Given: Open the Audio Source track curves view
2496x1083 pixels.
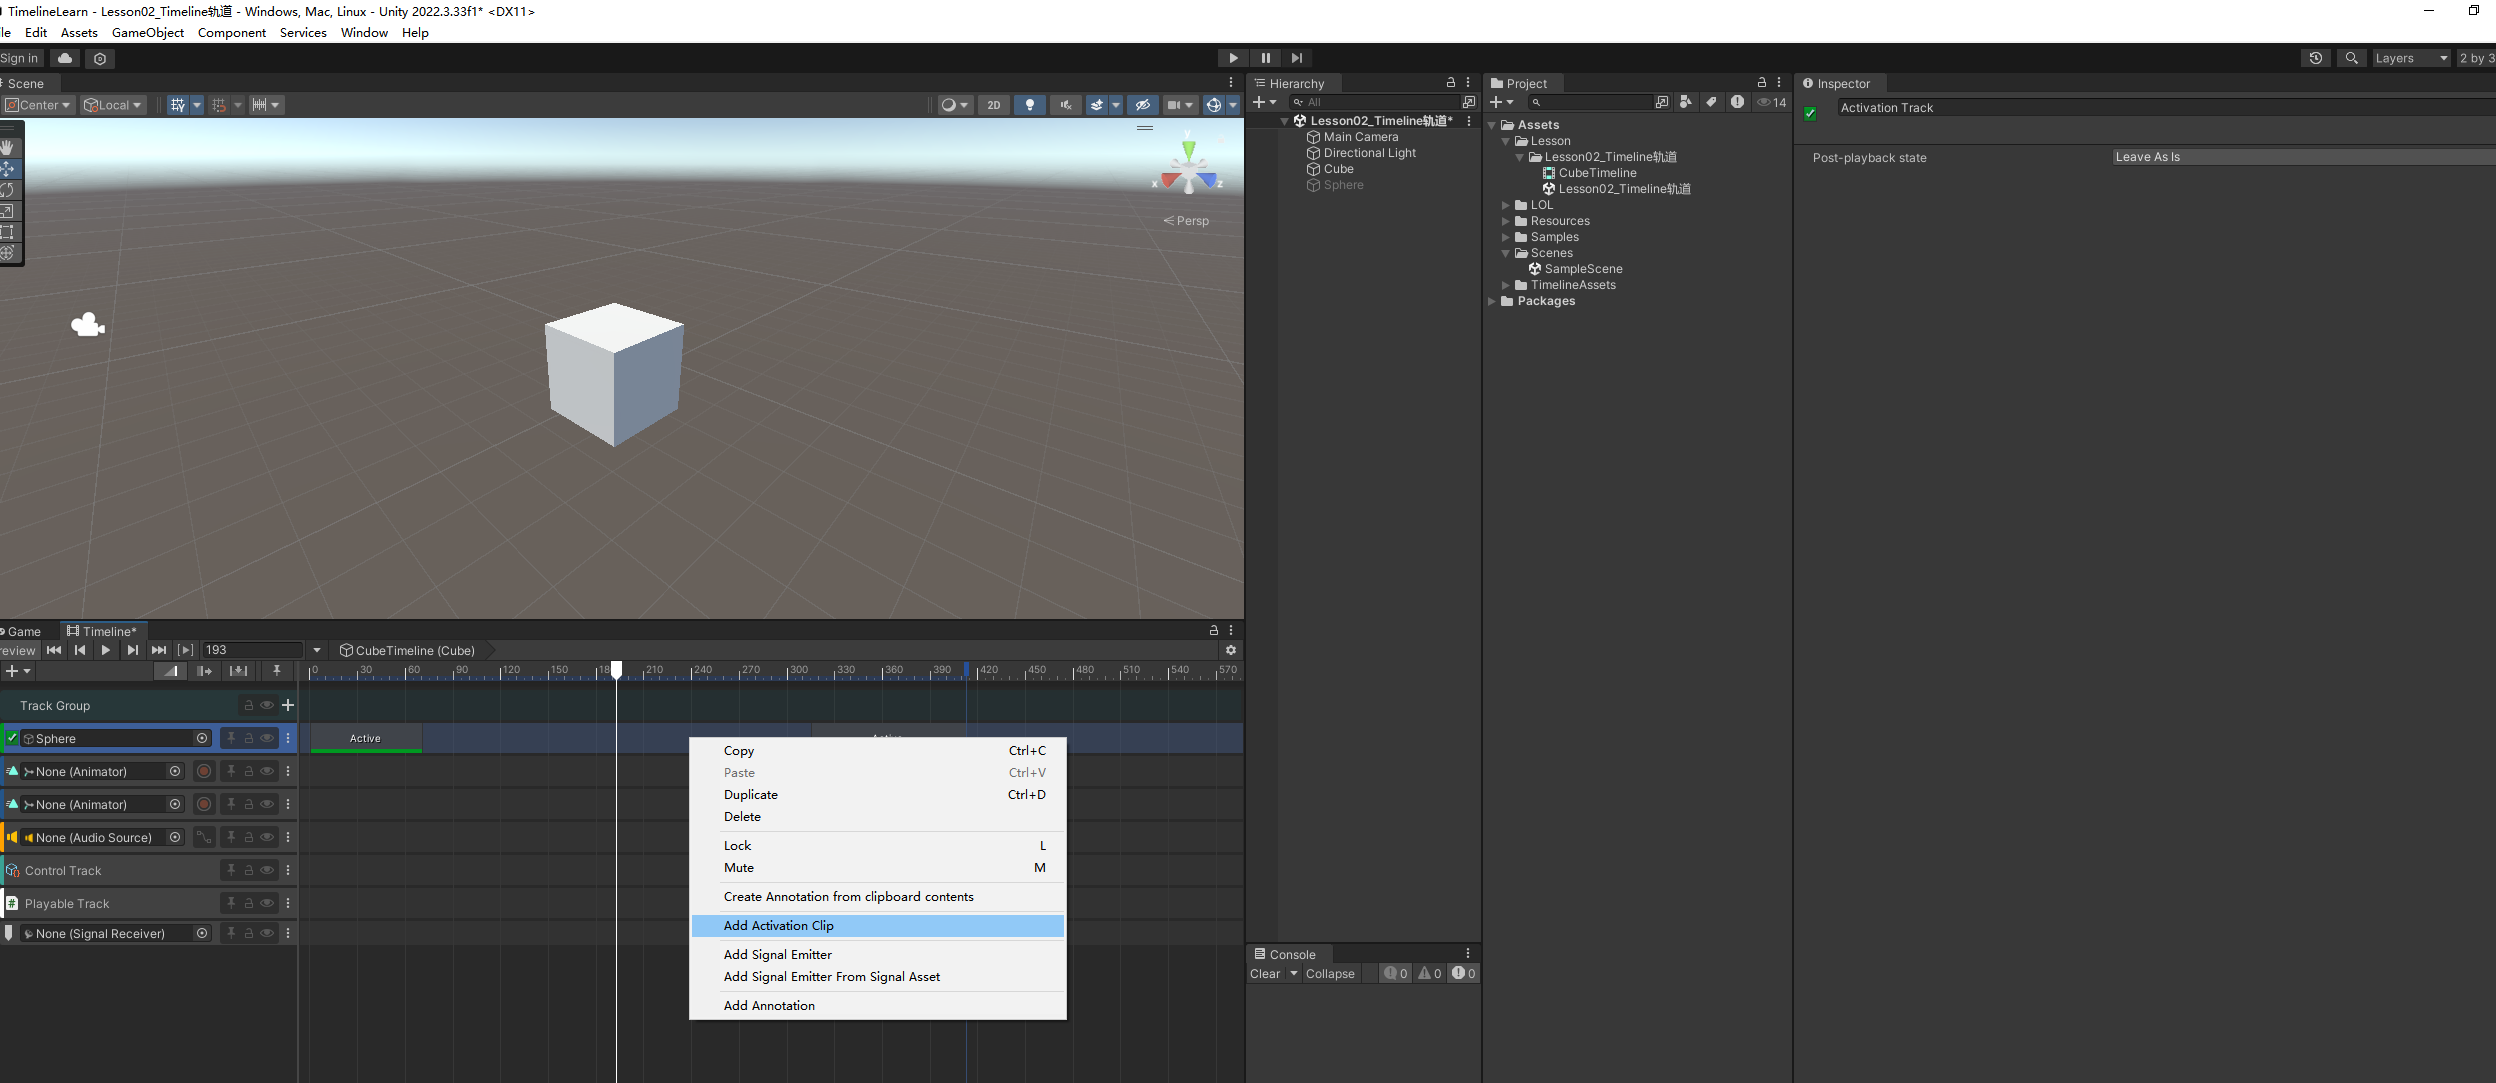Looking at the screenshot, I should [204, 837].
